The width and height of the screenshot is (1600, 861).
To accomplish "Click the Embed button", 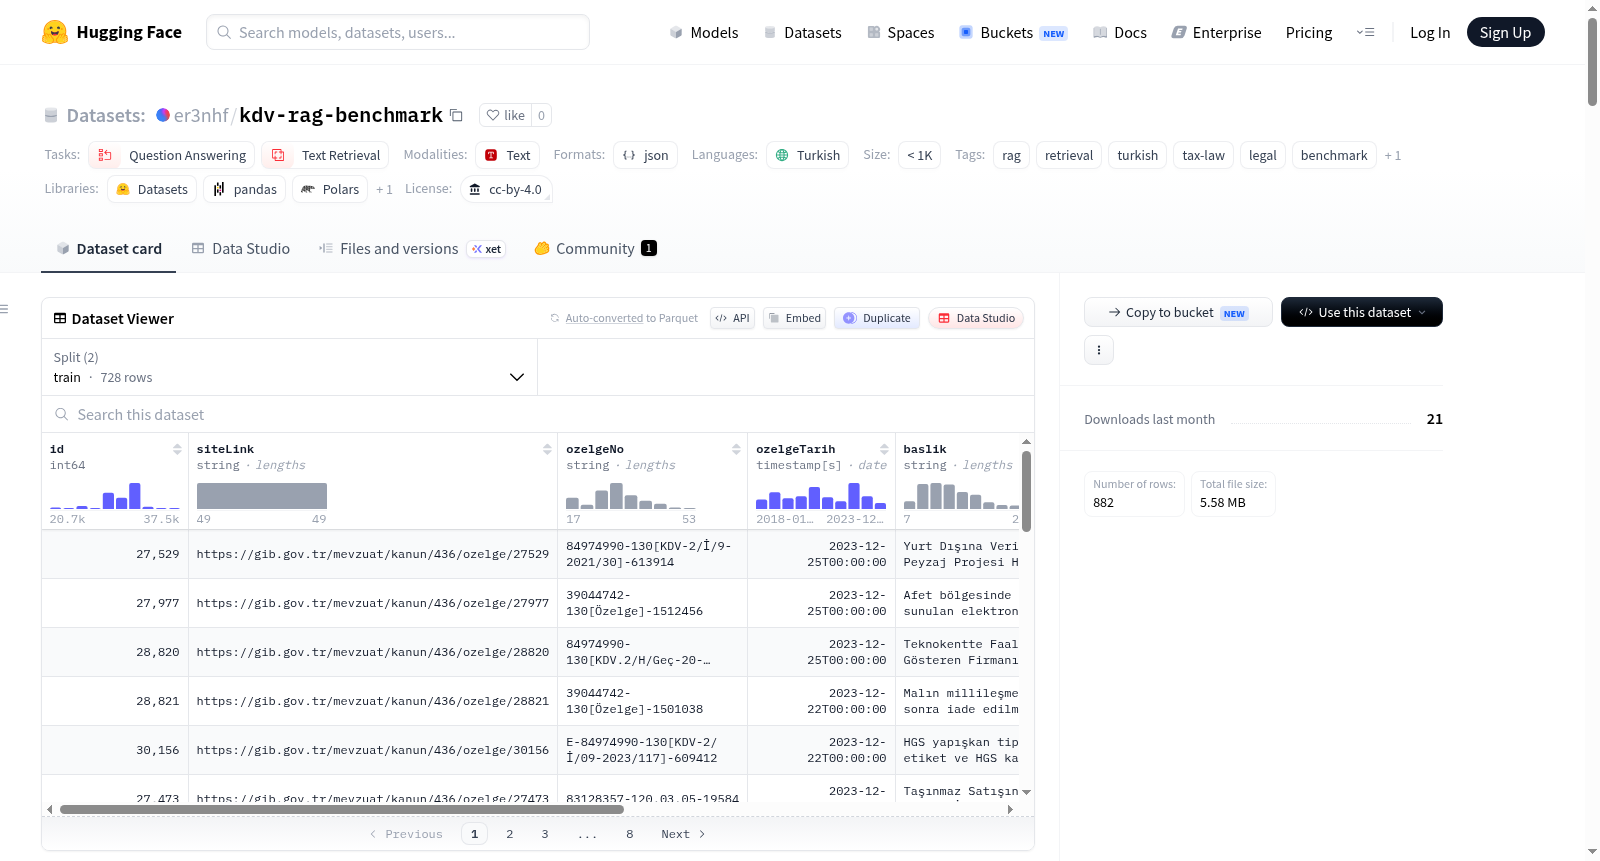I will (x=794, y=318).
